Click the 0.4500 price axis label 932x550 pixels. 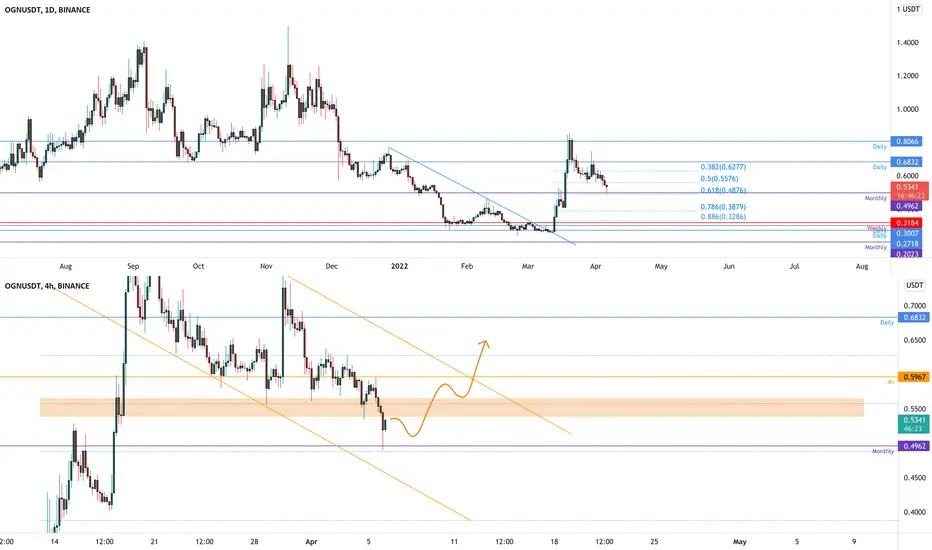(915, 477)
